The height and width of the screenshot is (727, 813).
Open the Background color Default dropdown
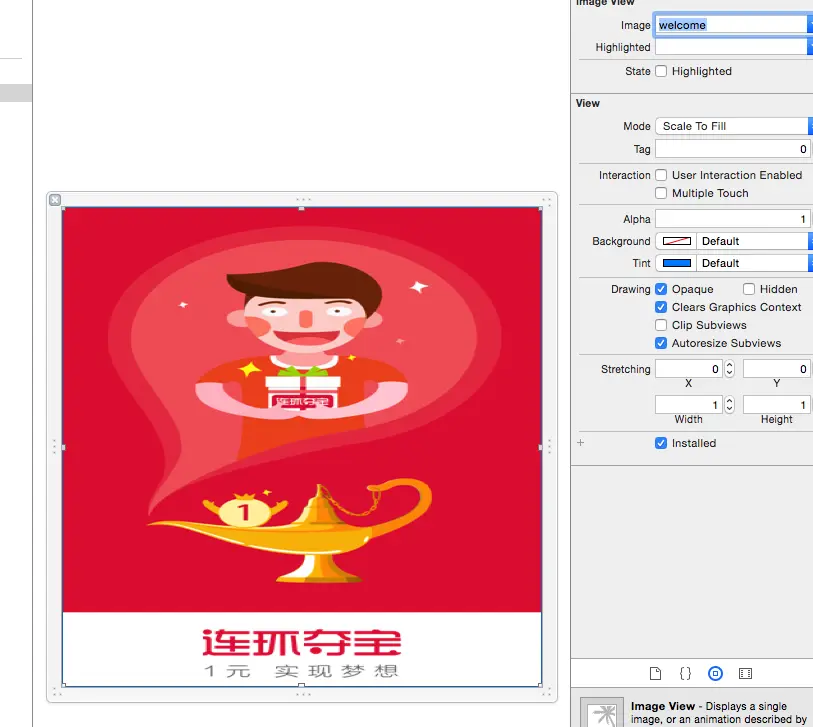point(754,241)
